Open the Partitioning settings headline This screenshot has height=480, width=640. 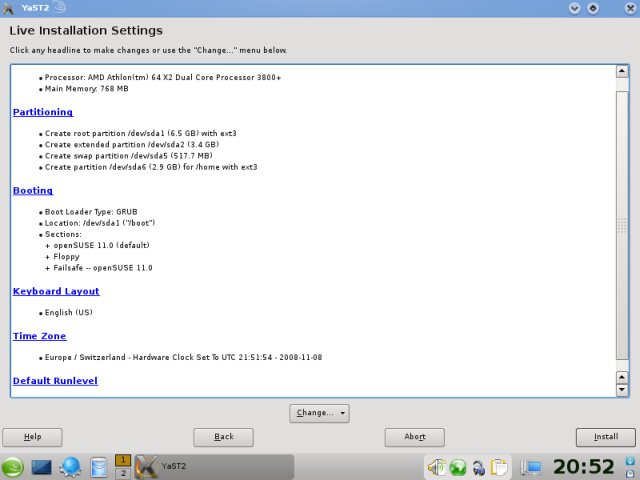tap(43, 112)
